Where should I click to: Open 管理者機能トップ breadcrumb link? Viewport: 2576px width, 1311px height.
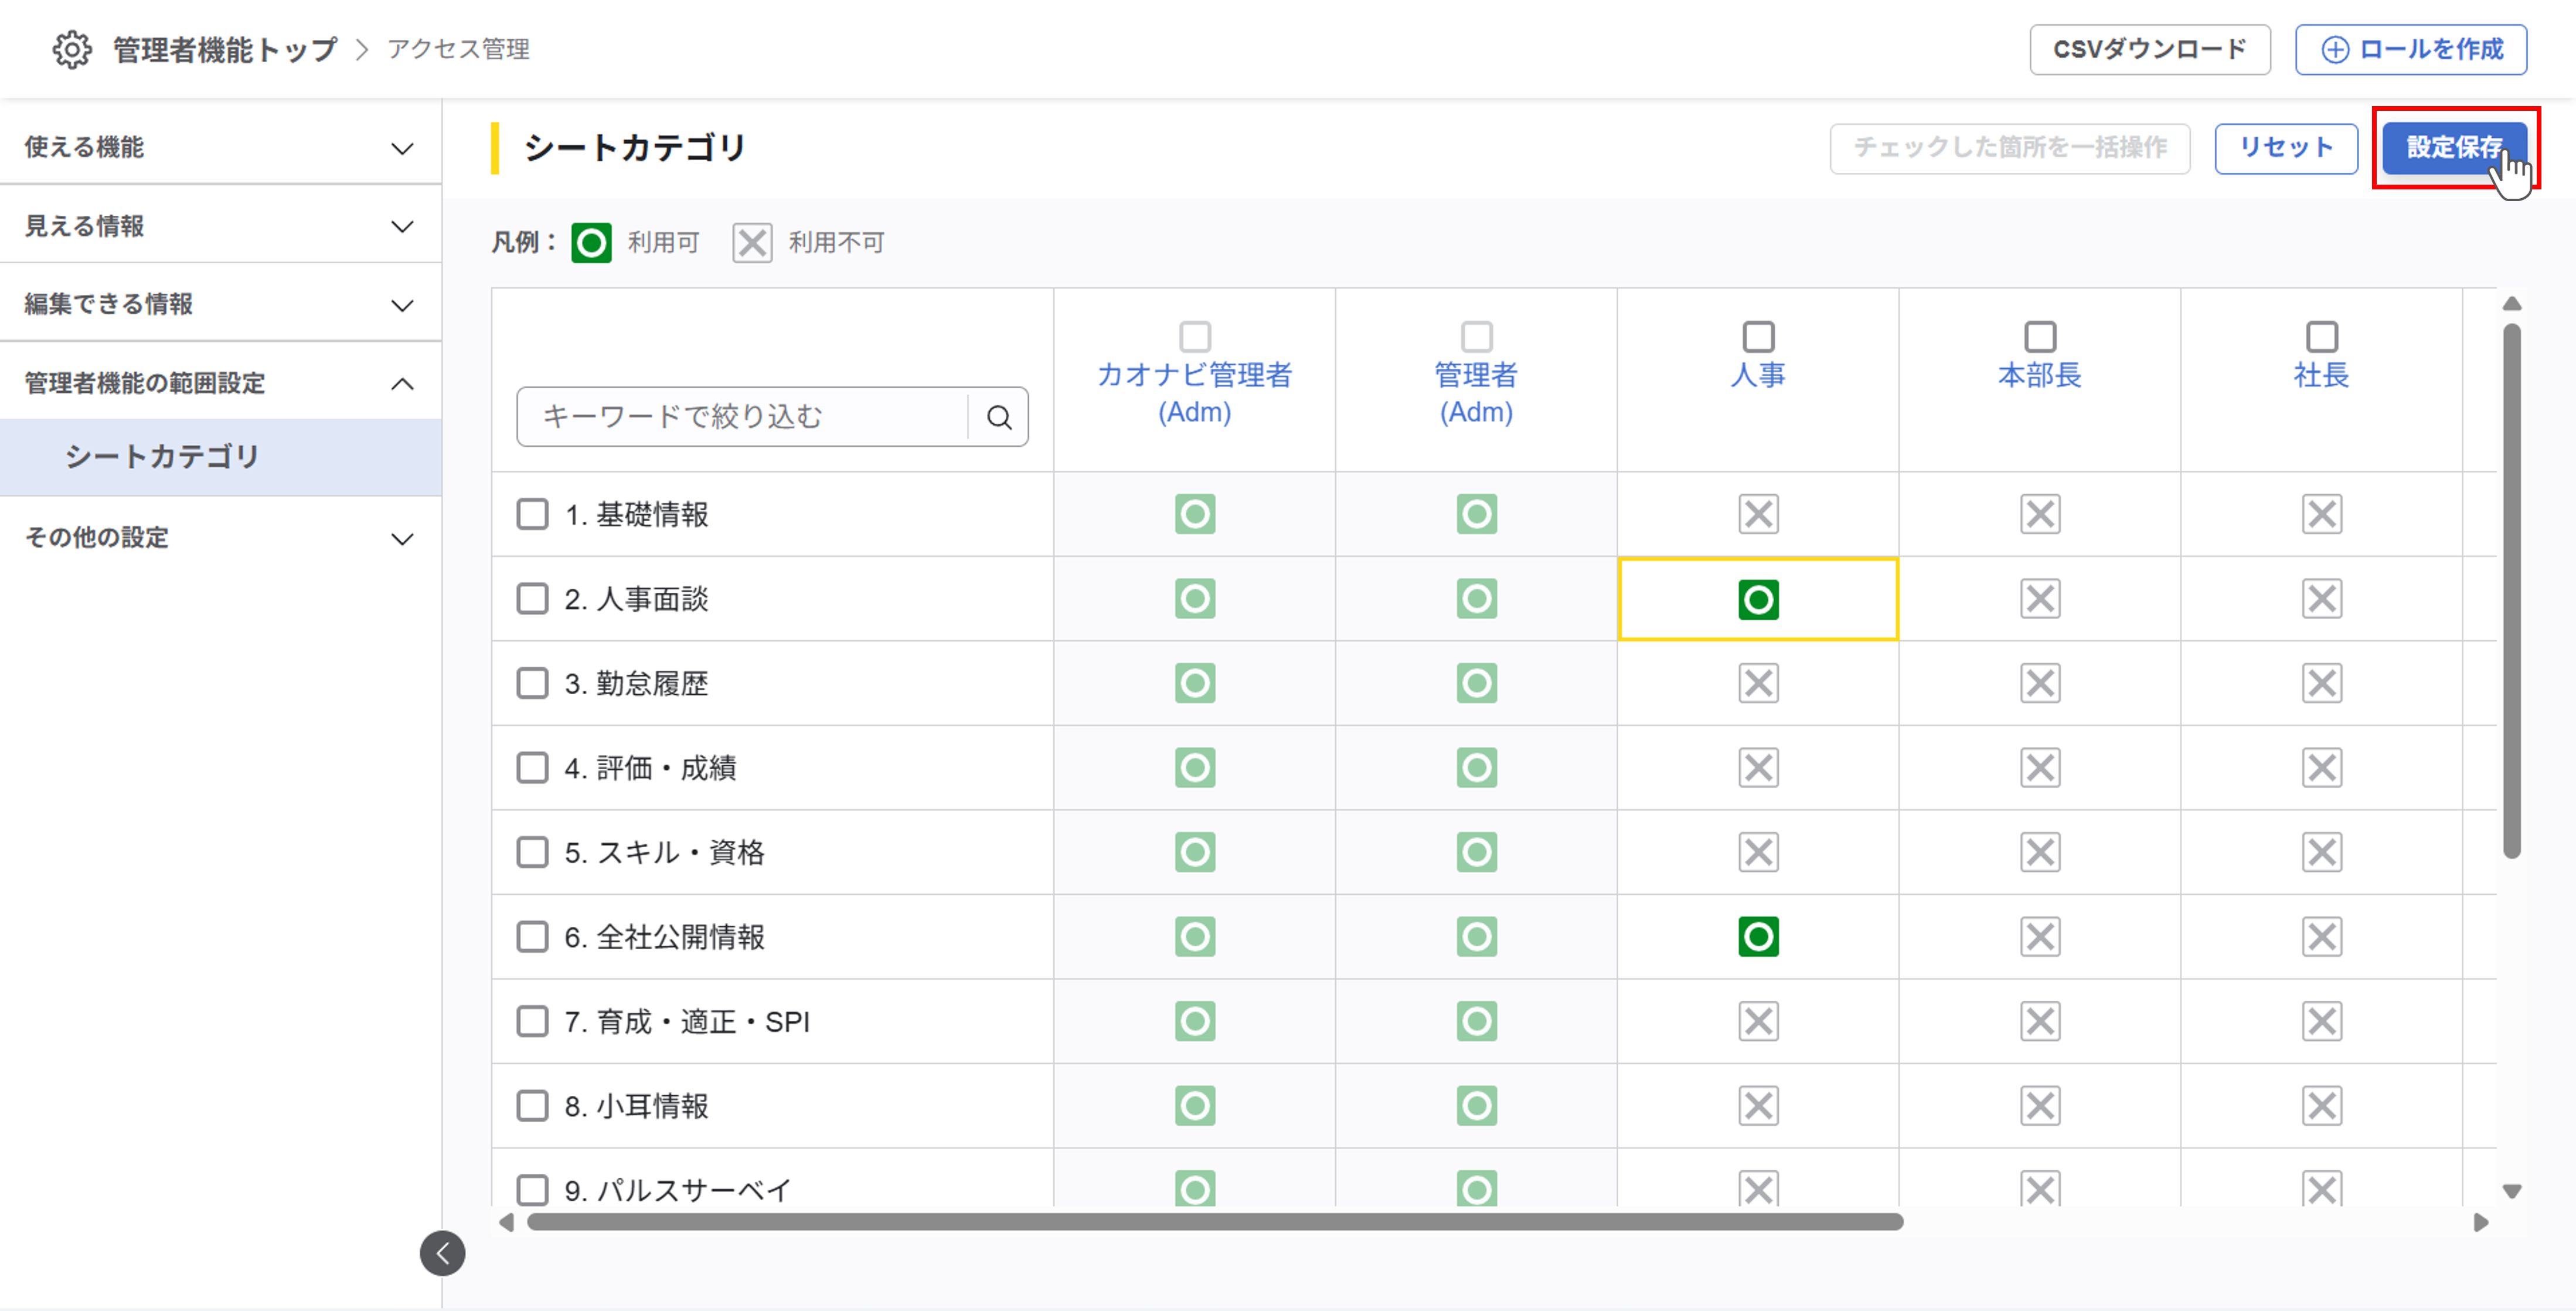coord(224,49)
